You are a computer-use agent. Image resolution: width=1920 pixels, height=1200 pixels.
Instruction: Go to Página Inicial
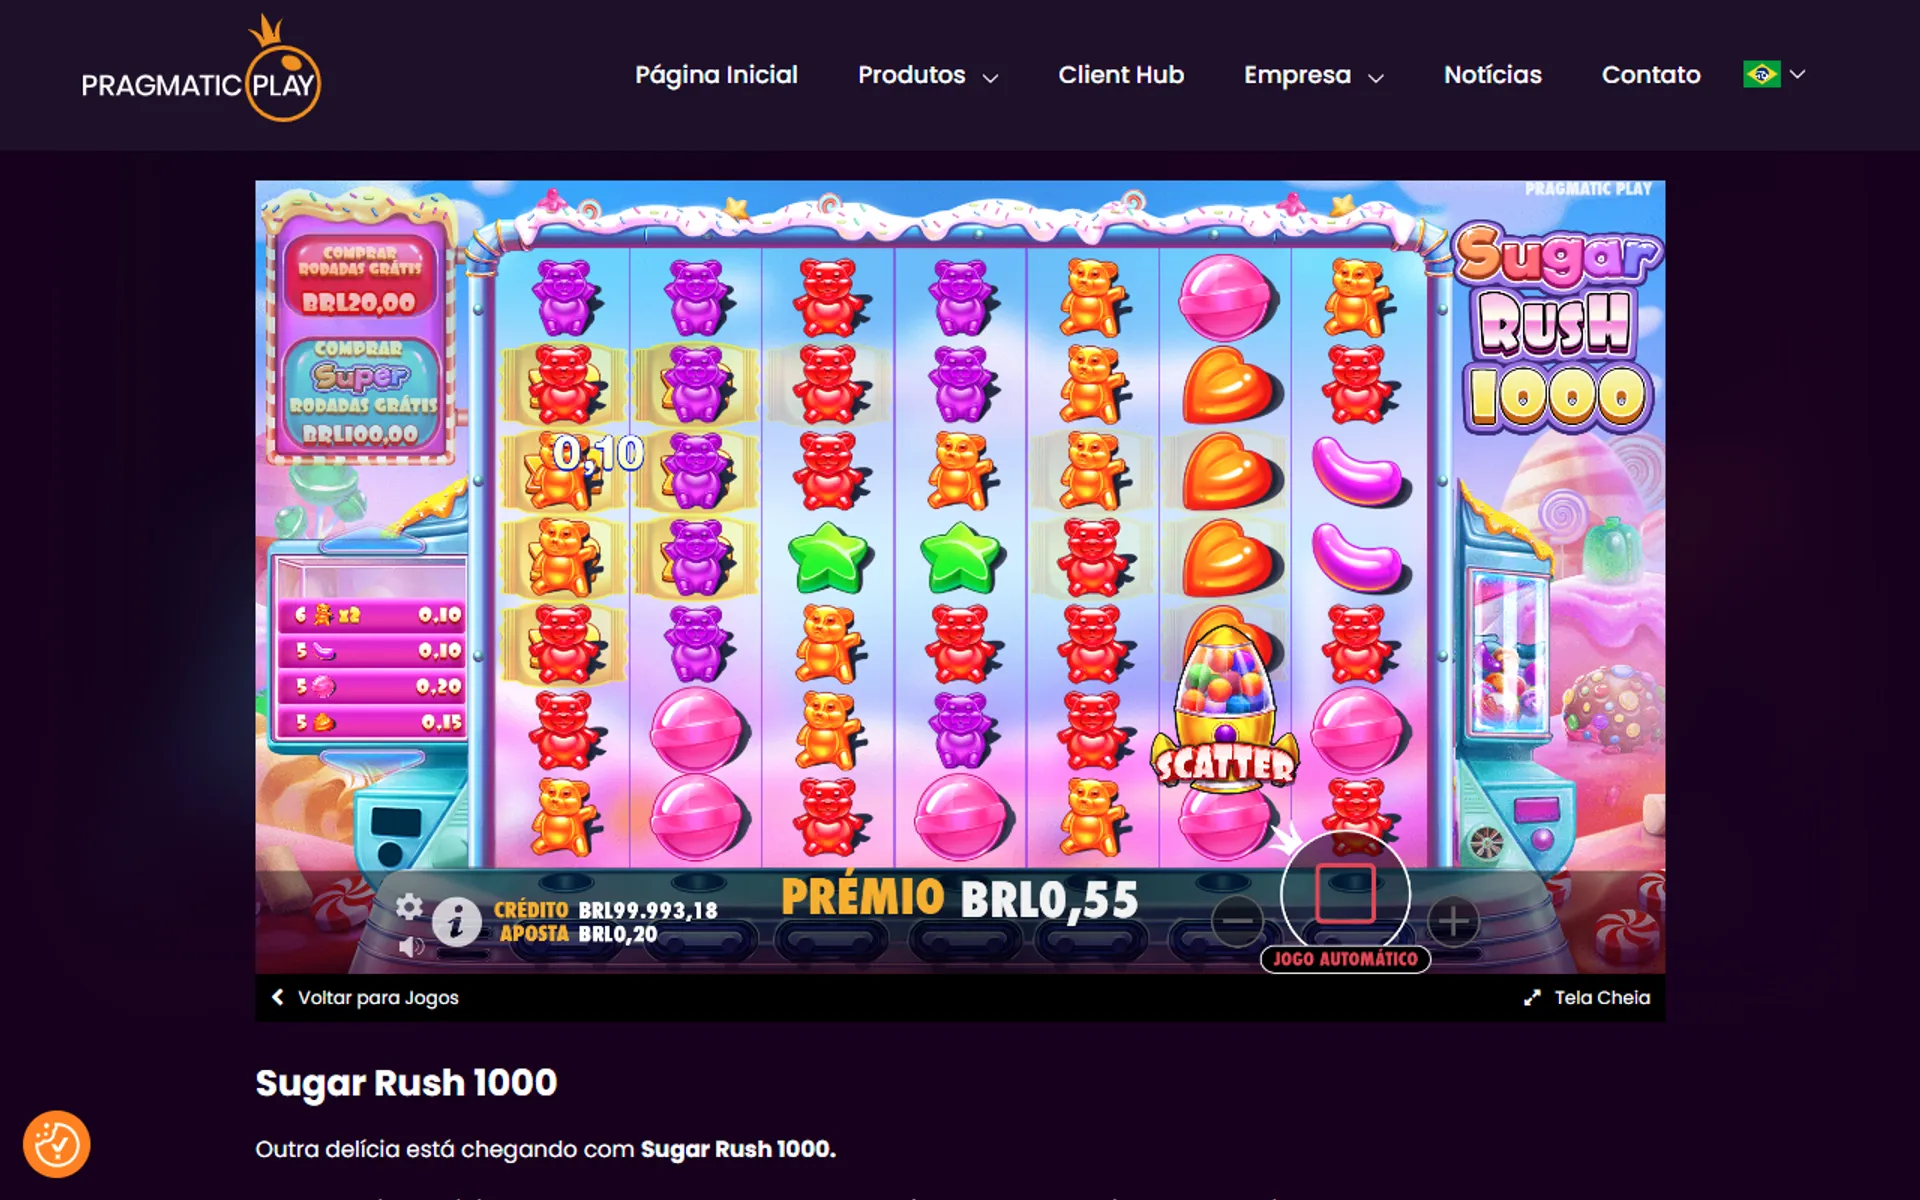(x=716, y=75)
